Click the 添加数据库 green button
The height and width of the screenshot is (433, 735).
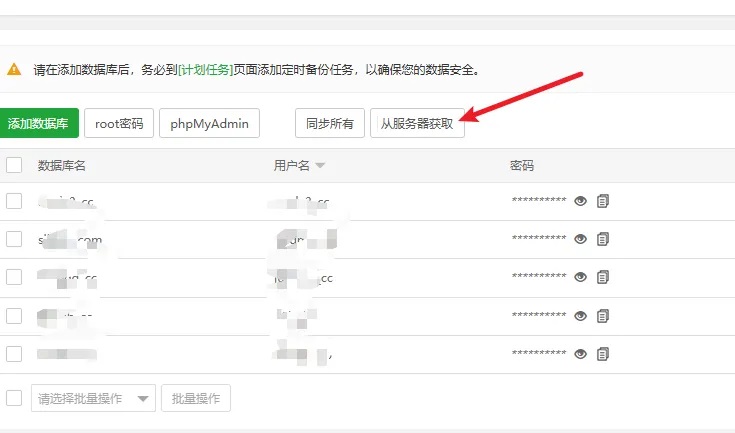tap(38, 124)
